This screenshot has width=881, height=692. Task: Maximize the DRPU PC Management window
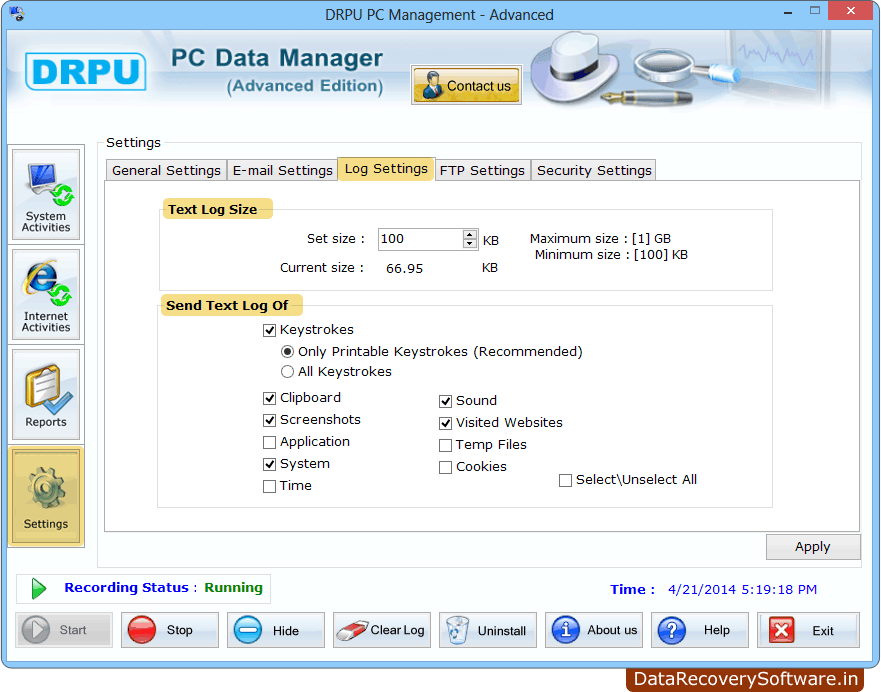tap(815, 11)
